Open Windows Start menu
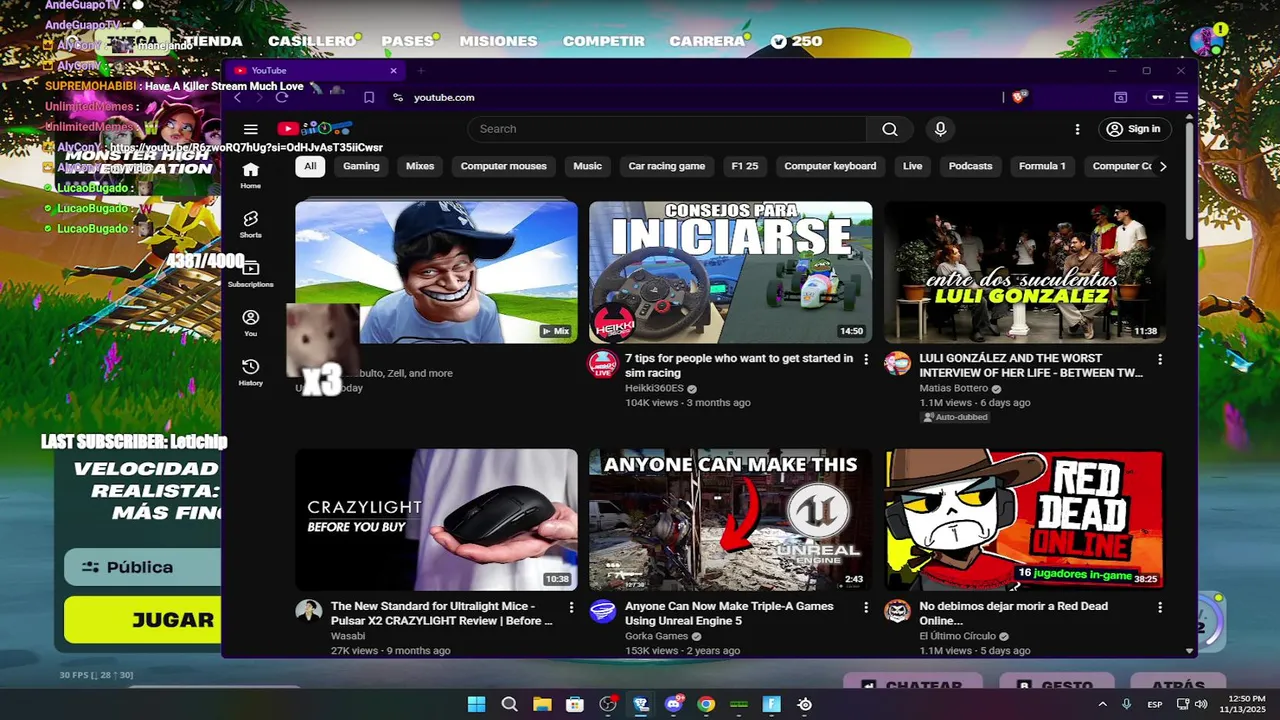 click(476, 704)
